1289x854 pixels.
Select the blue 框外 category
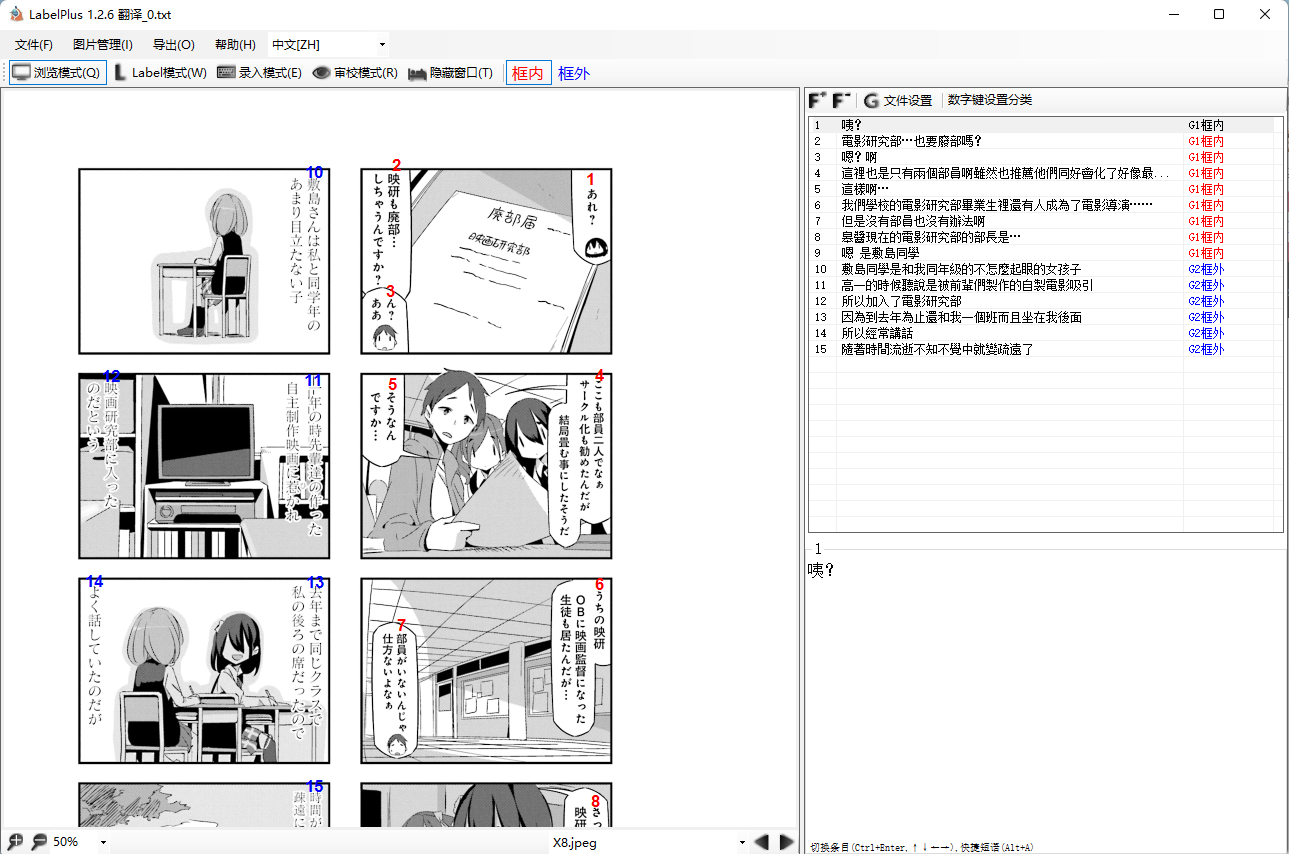[574, 73]
